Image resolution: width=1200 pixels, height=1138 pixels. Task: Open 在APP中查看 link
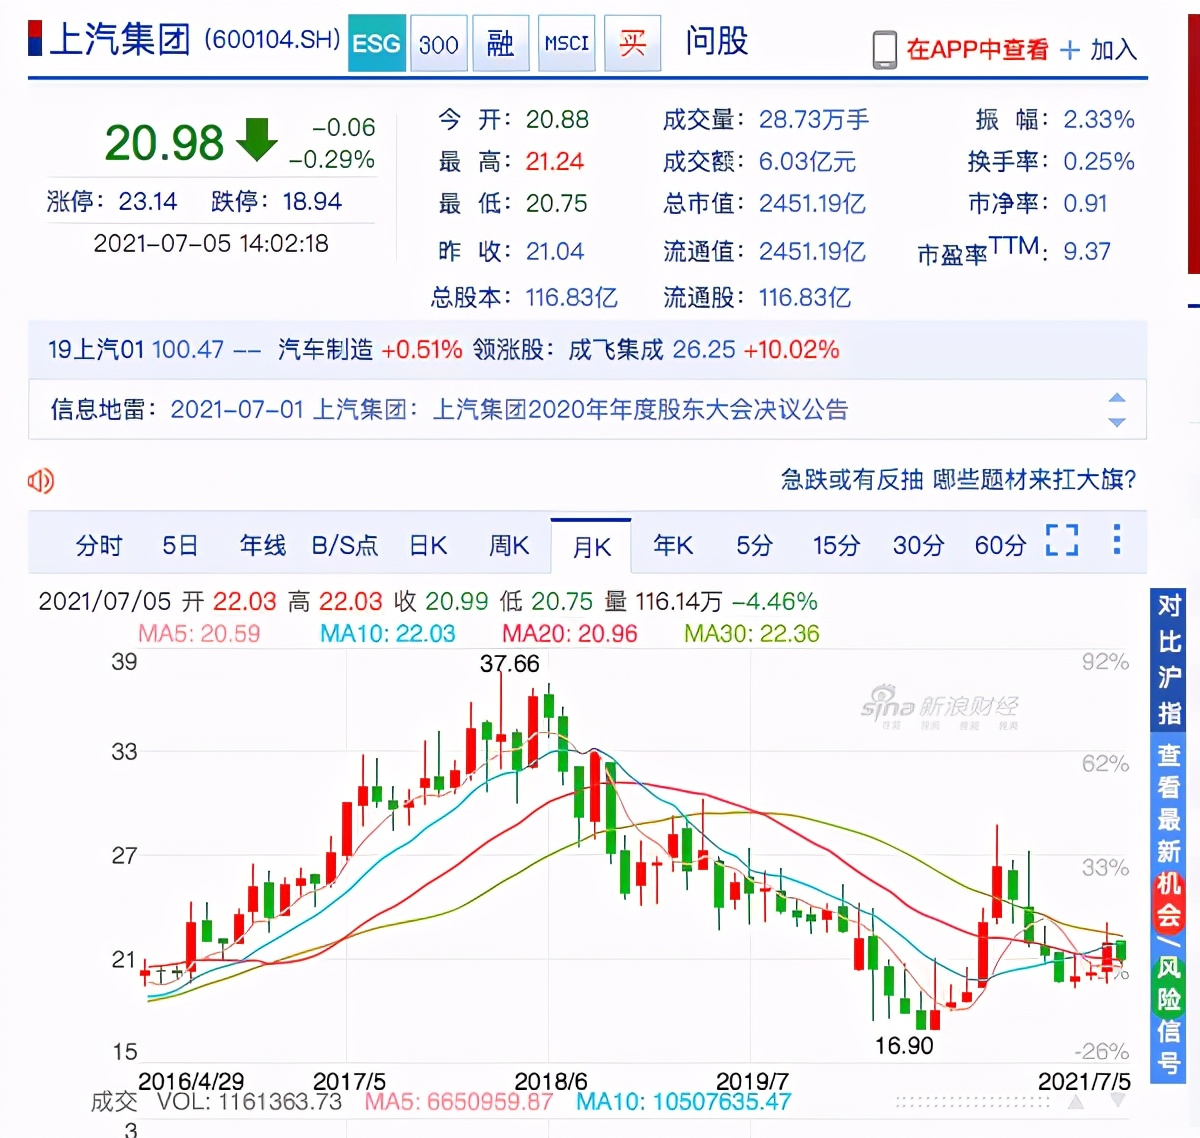click(977, 49)
